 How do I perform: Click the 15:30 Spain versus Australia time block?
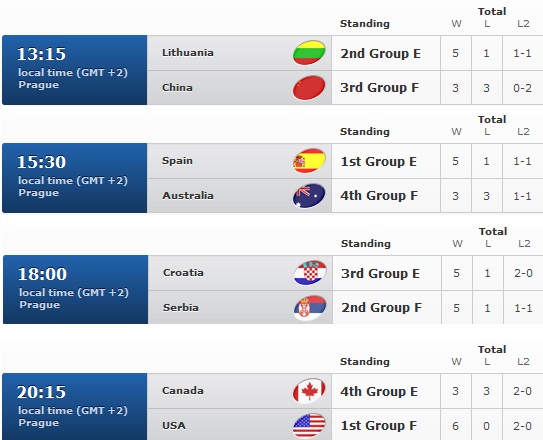(x=74, y=178)
